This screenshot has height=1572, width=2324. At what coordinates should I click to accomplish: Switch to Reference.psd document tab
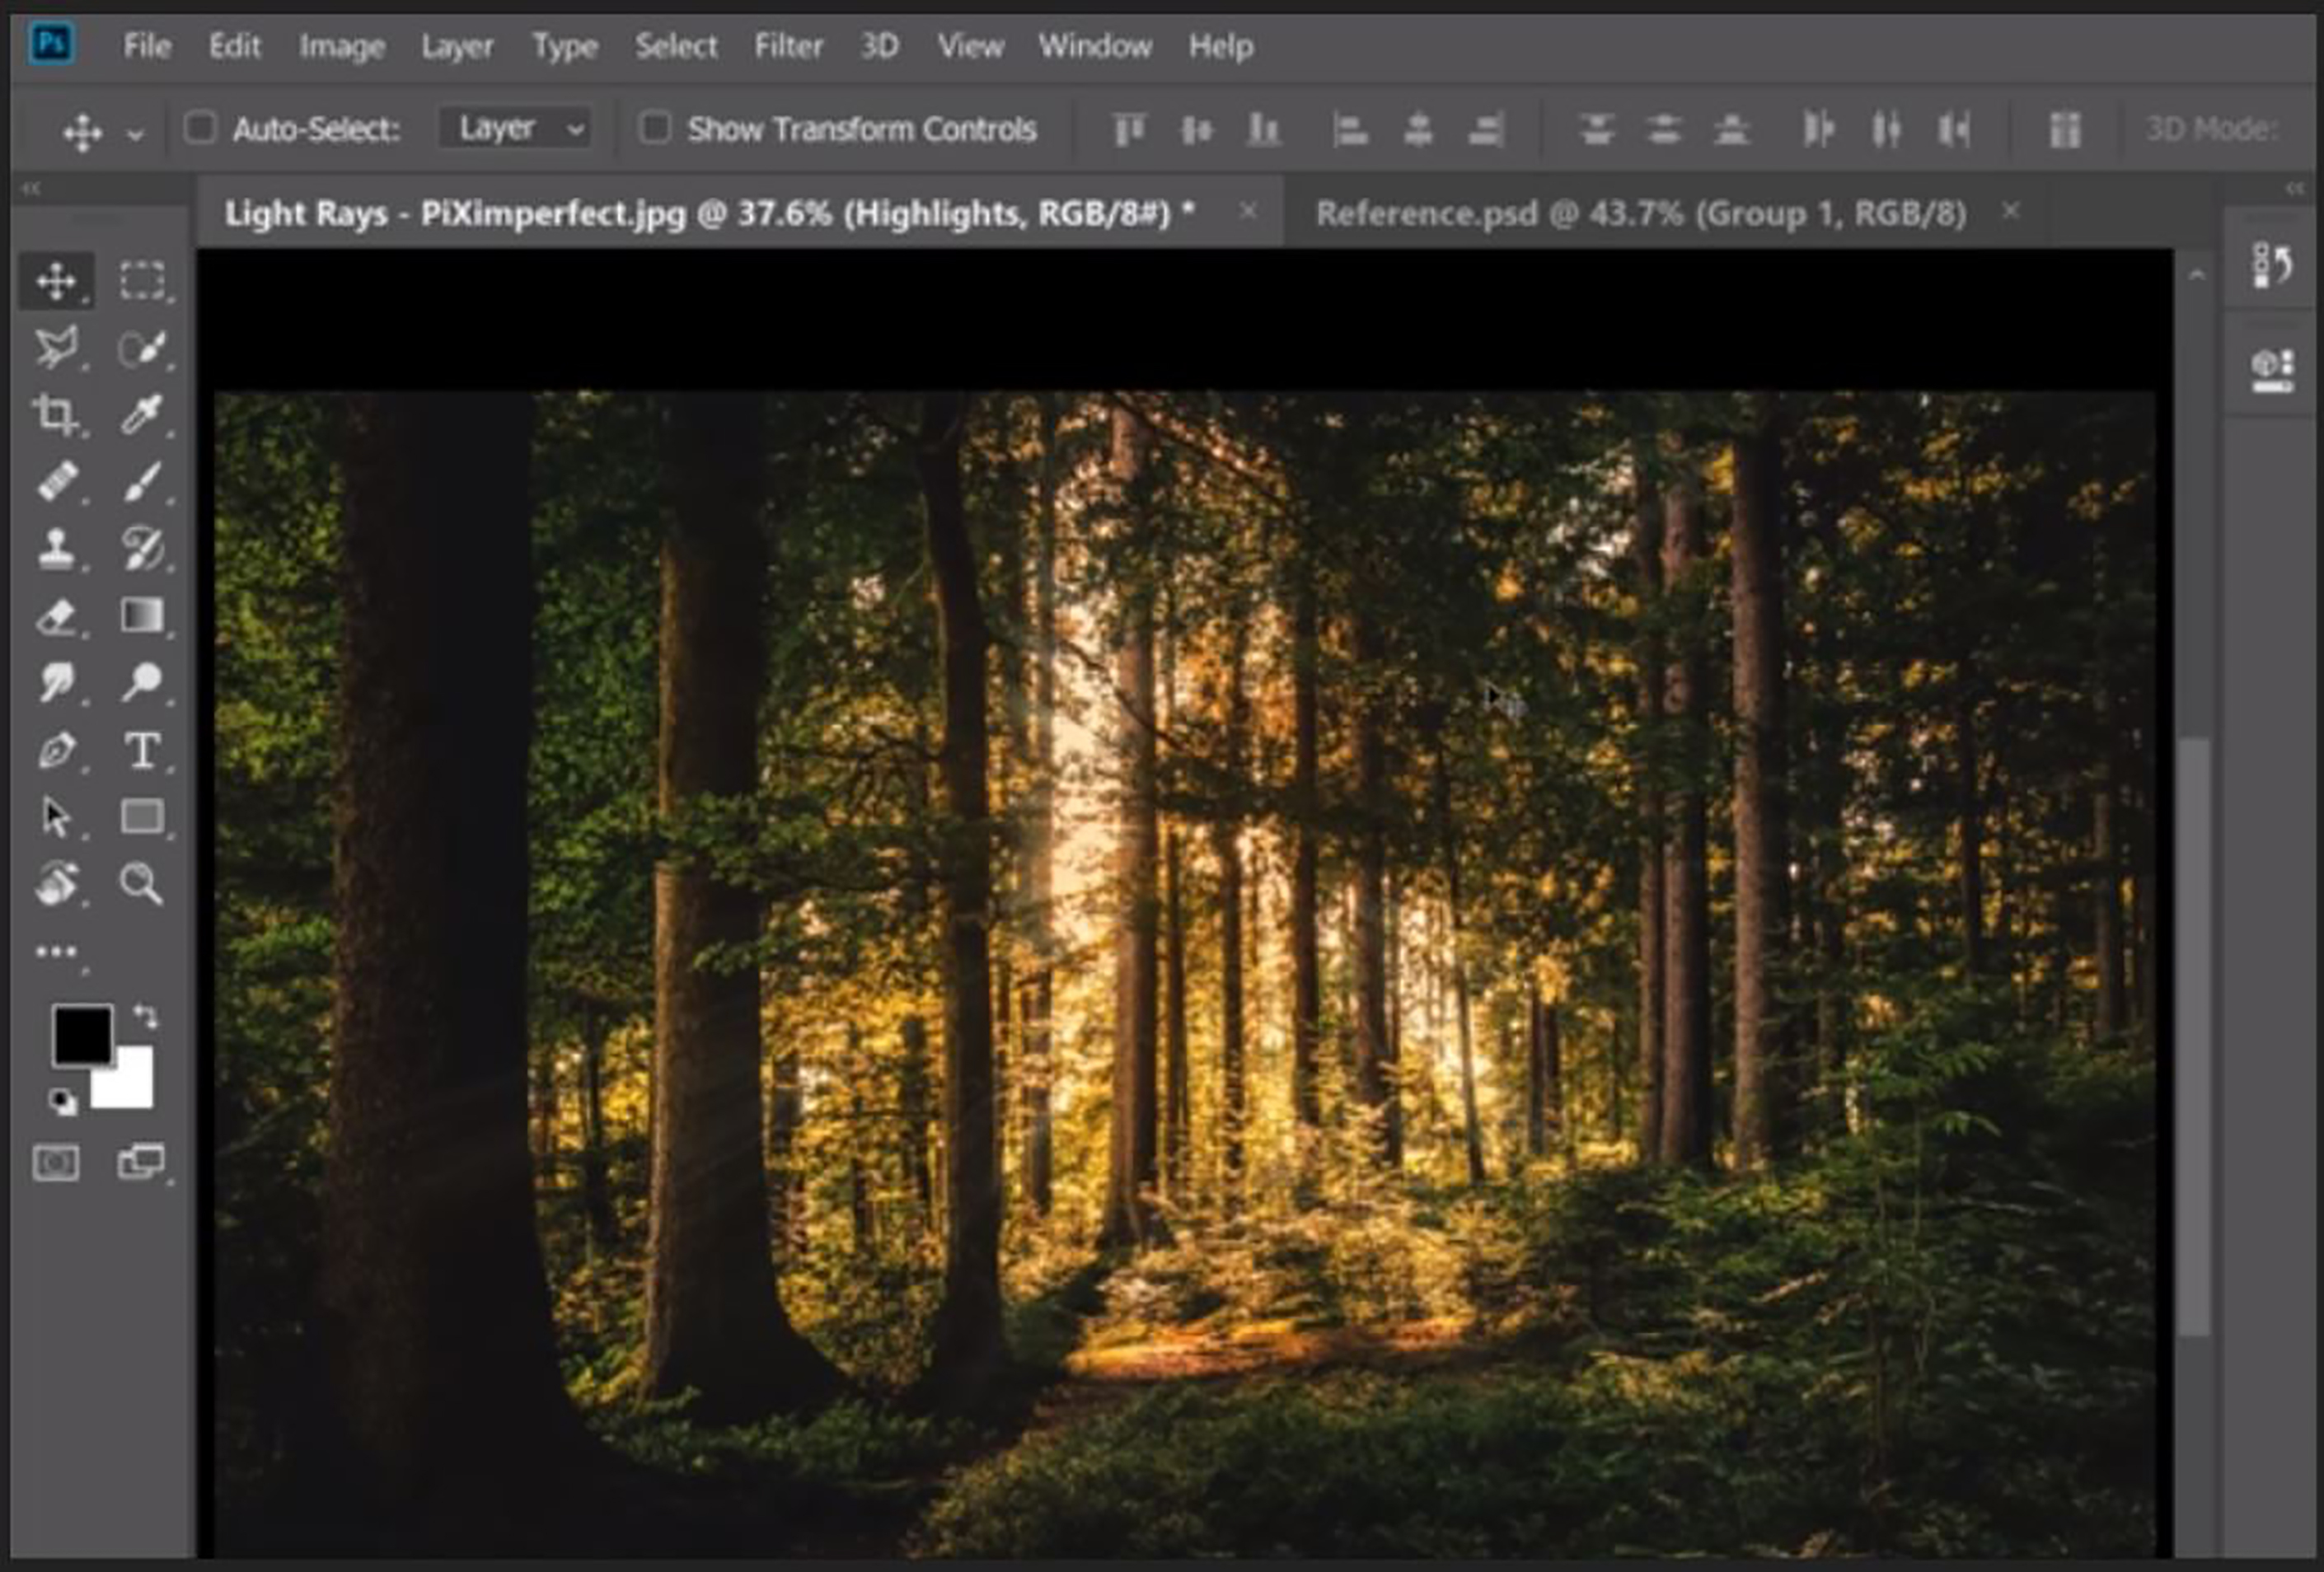1640,213
